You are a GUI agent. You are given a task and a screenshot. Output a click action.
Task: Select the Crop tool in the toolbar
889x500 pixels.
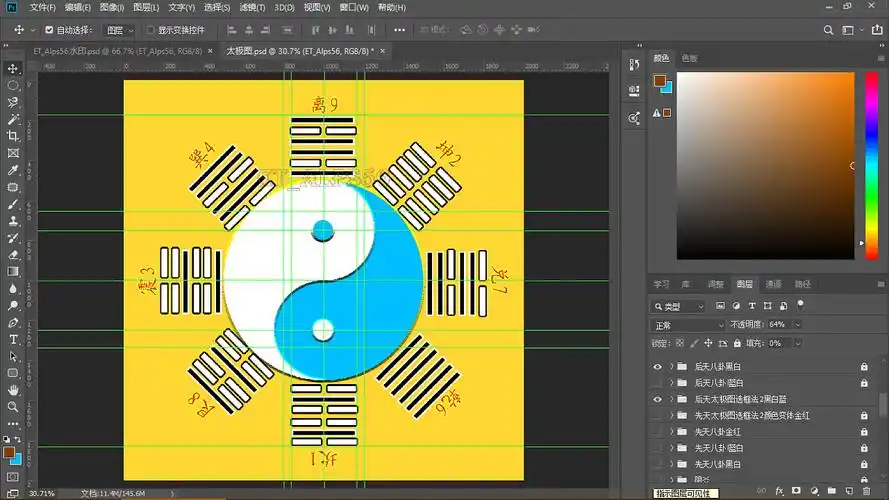point(13,136)
